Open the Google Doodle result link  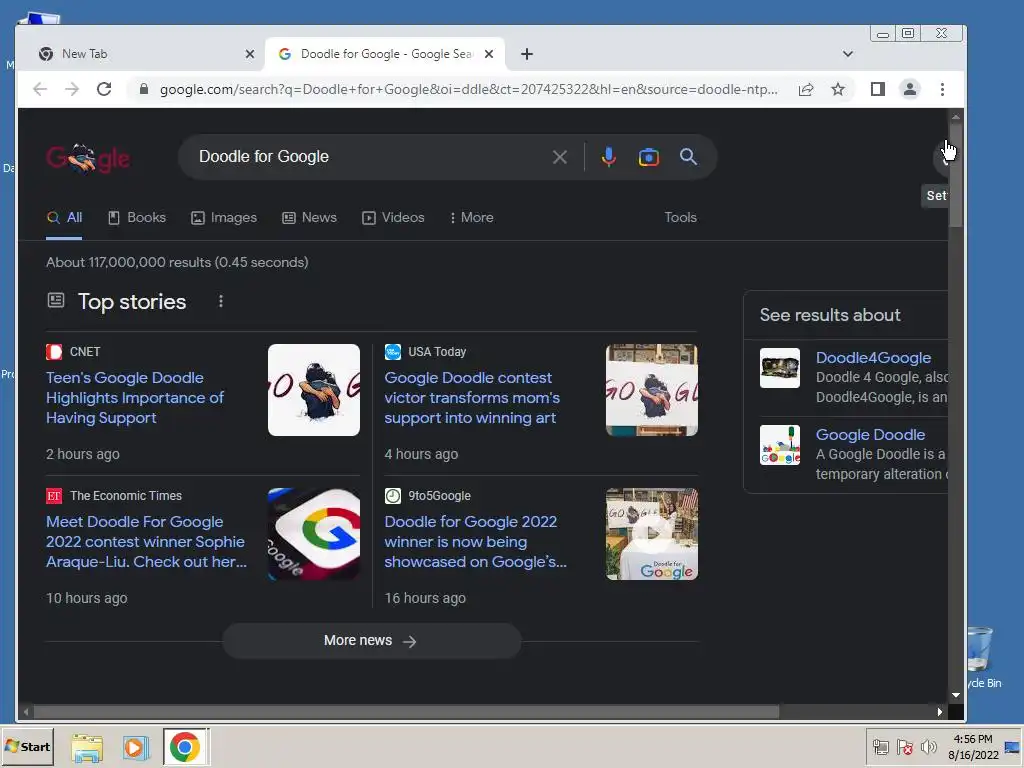870,435
